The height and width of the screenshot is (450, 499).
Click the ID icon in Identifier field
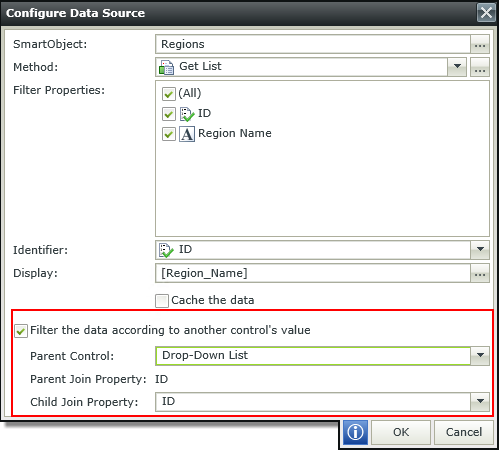point(166,250)
